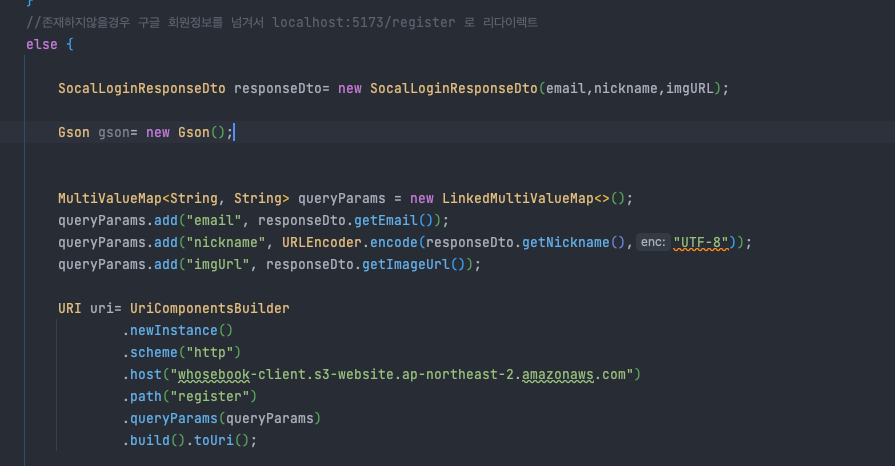
Task: Place cursor at end of Gson() line
Action: coord(234,132)
